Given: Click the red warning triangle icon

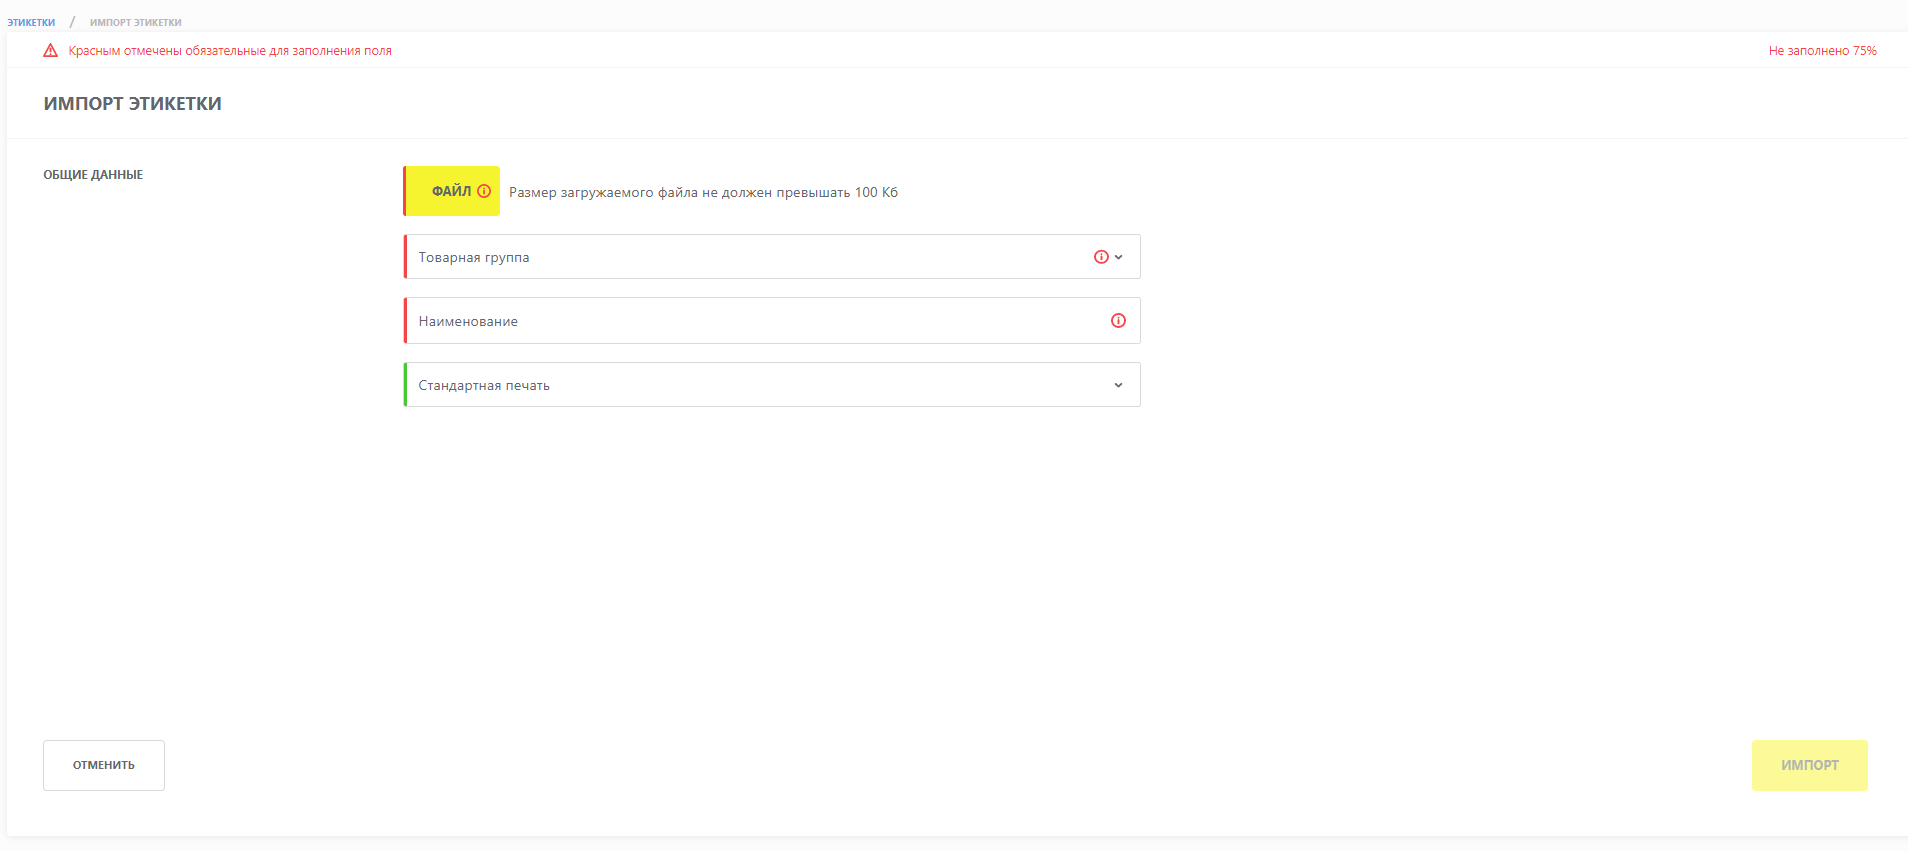Looking at the screenshot, I should coord(50,50).
